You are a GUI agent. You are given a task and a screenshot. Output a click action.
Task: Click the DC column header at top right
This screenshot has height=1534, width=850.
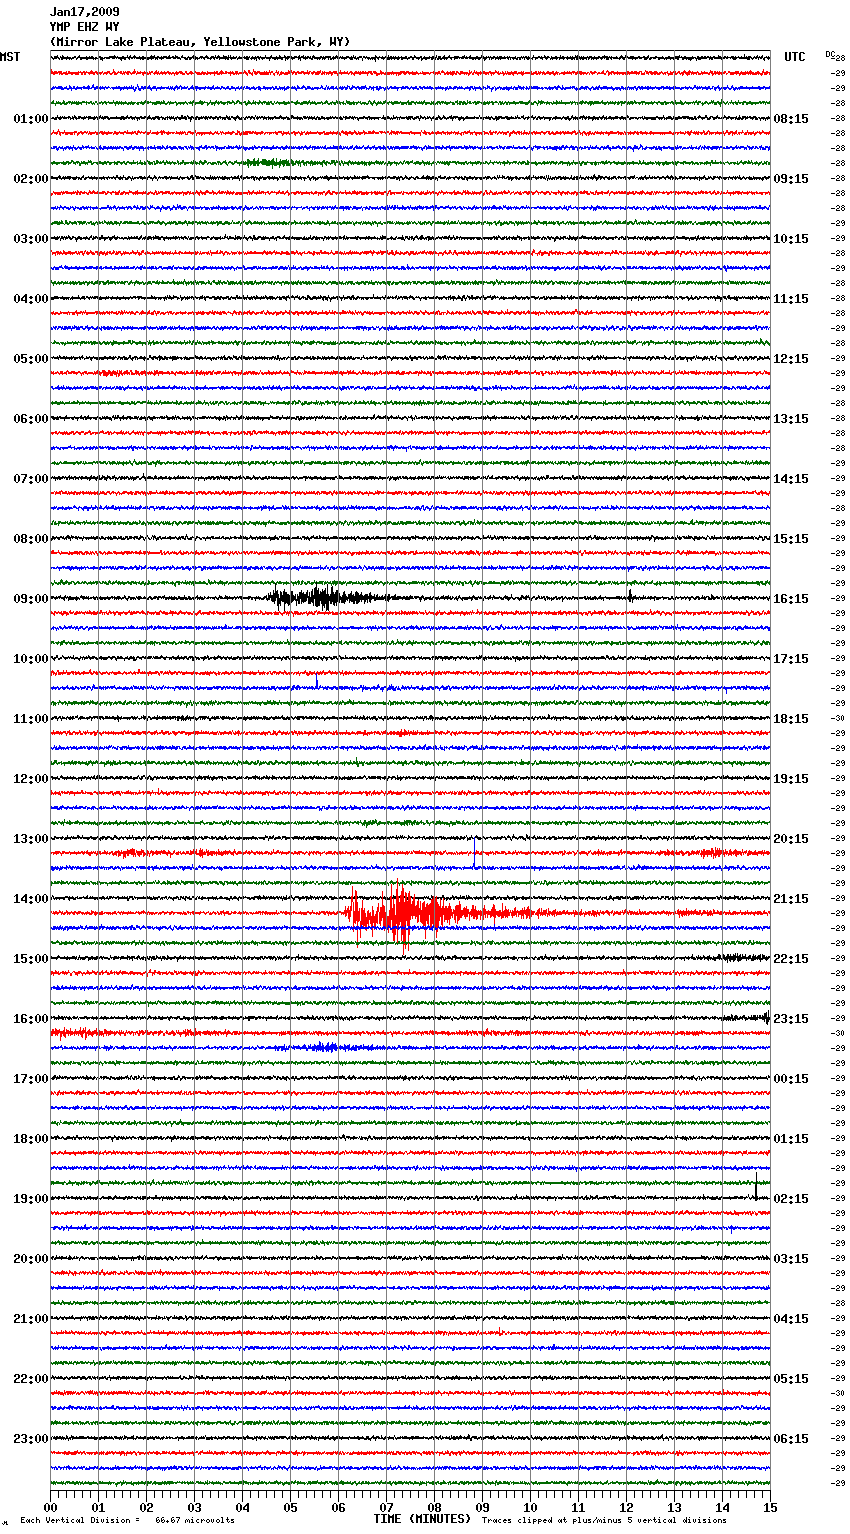pos(830,54)
